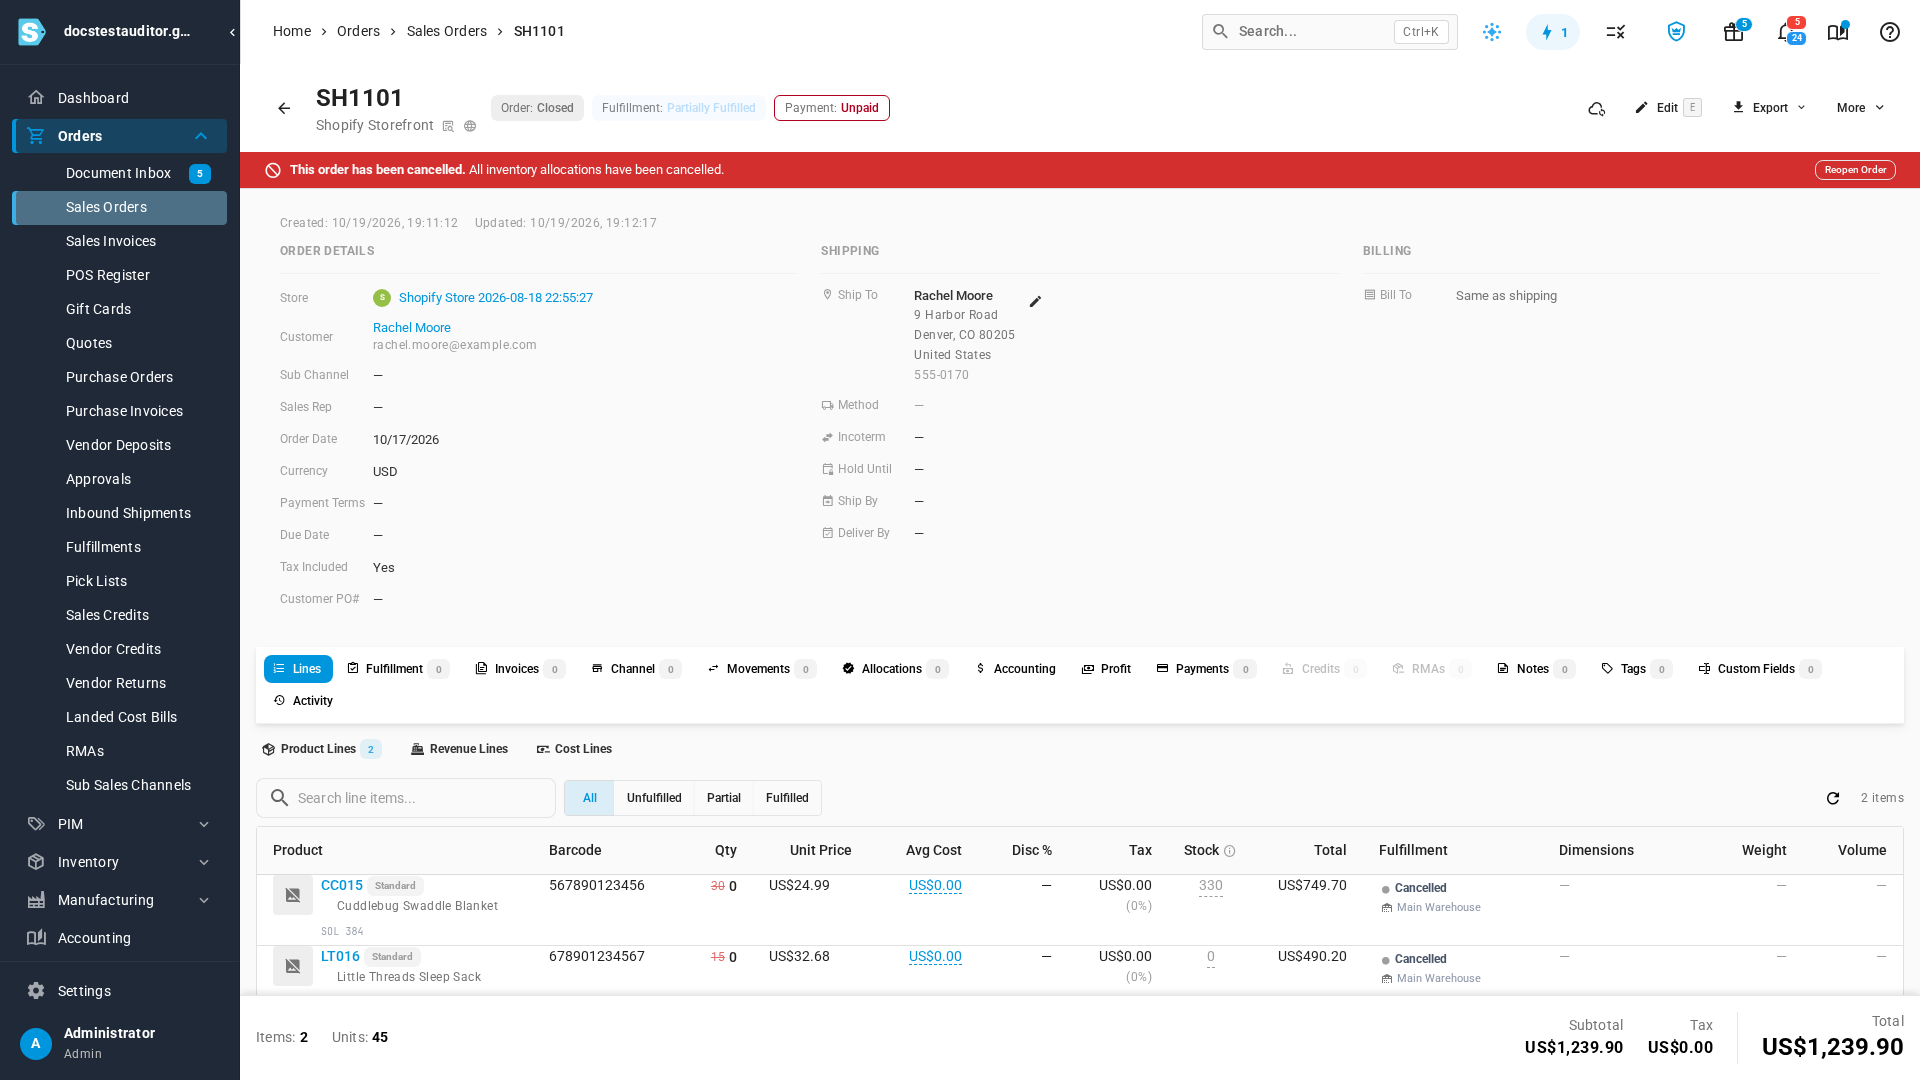
Task: Click the Reopen Order button
Action: (x=1855, y=170)
